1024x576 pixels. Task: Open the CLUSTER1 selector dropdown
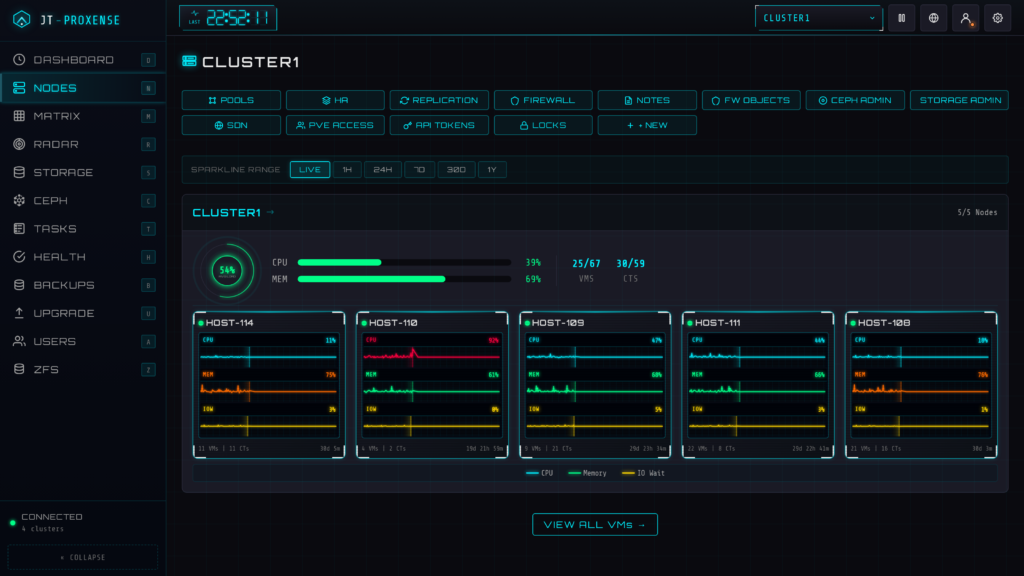(x=818, y=18)
